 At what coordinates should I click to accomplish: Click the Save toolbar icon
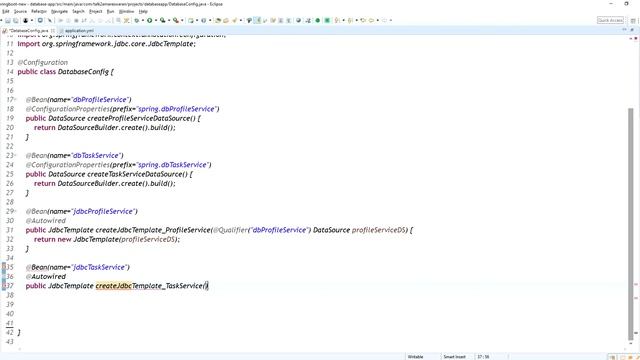pos(8,20)
